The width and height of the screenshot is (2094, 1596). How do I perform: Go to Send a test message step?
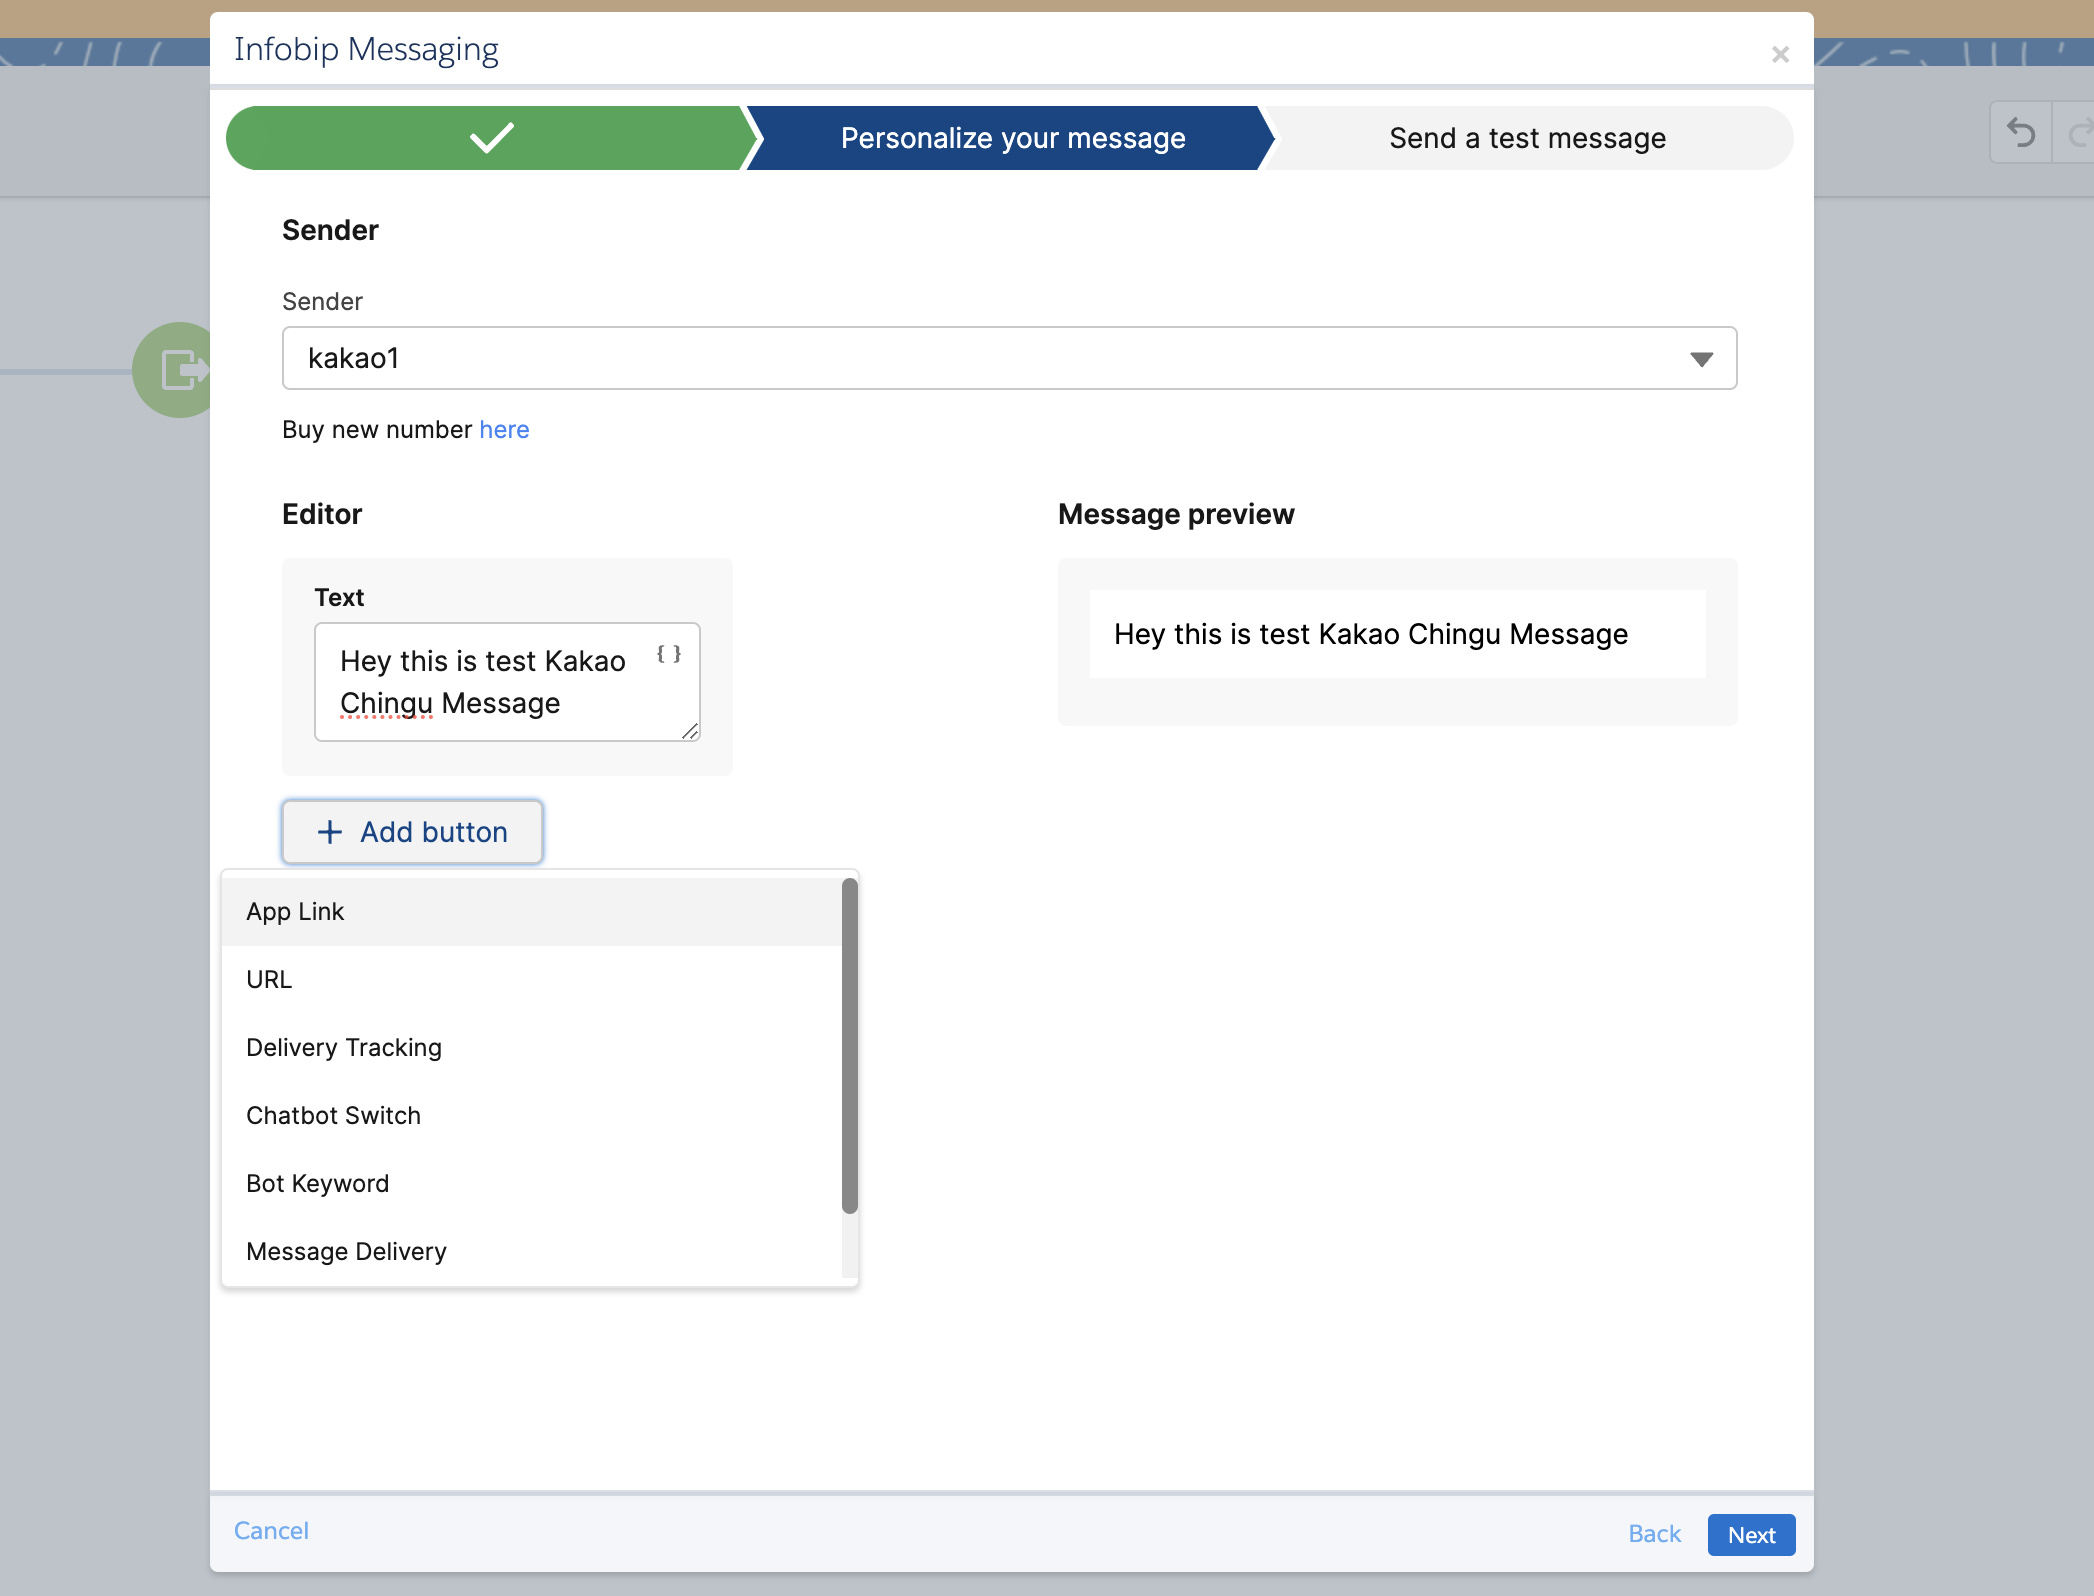point(1527,138)
